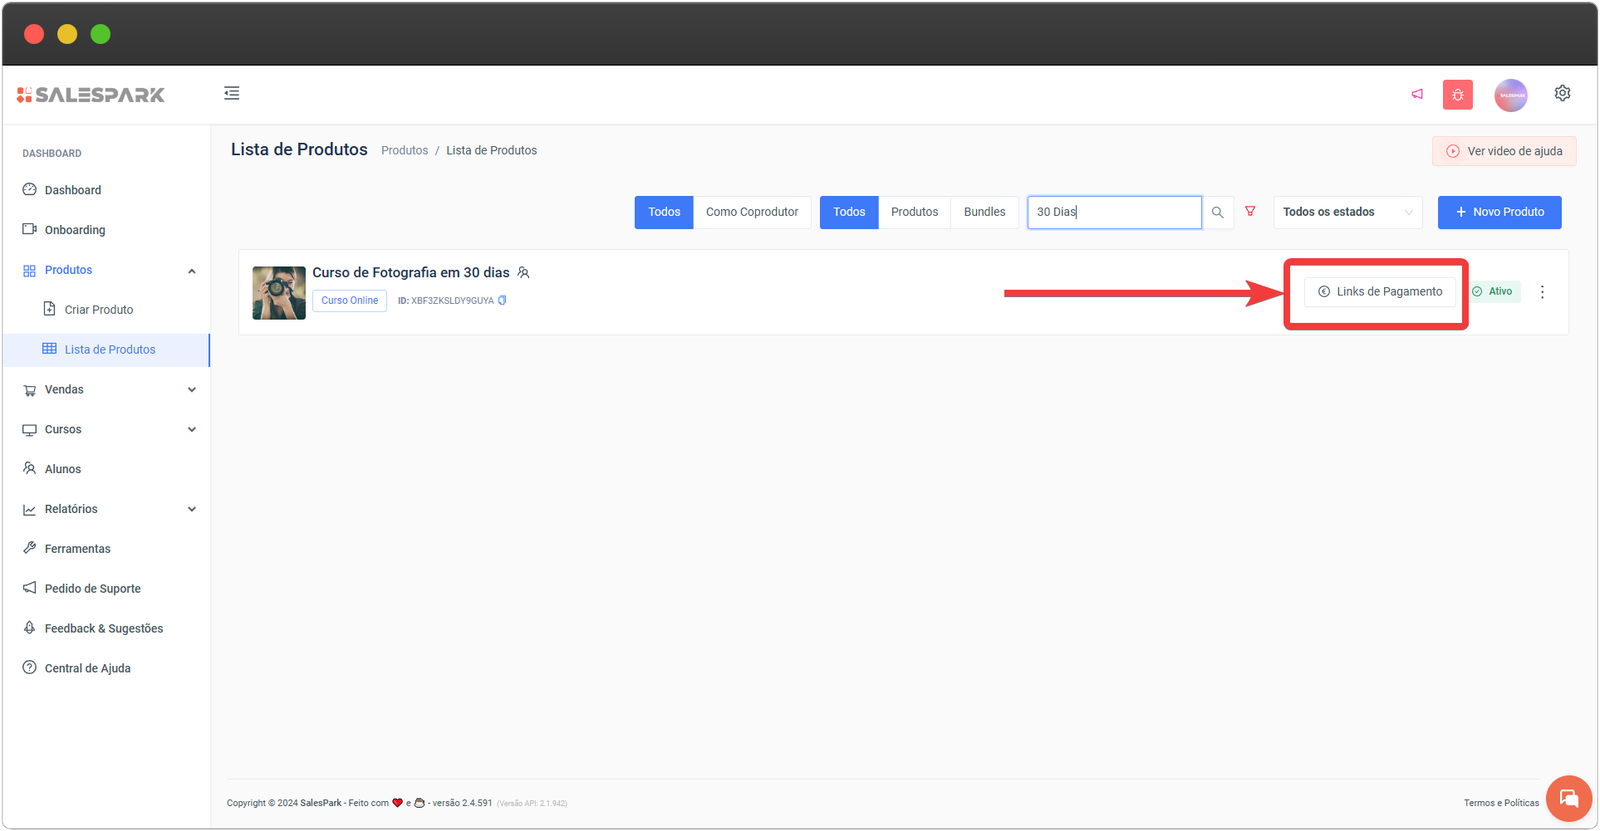1600x831 pixels.
Task: Select the Como Coprodutor filter
Action: click(x=752, y=212)
